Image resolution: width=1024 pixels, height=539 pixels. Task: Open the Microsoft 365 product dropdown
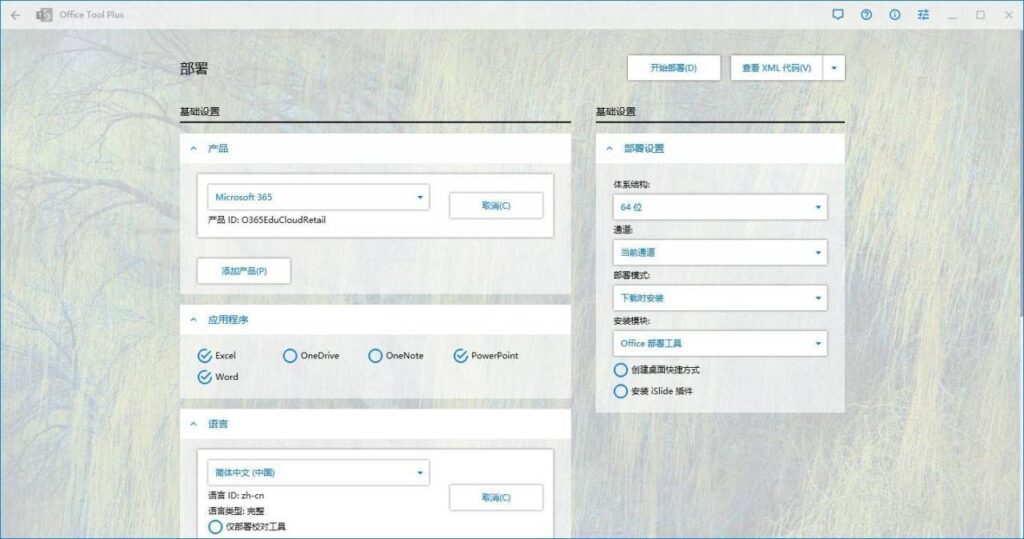click(318, 197)
